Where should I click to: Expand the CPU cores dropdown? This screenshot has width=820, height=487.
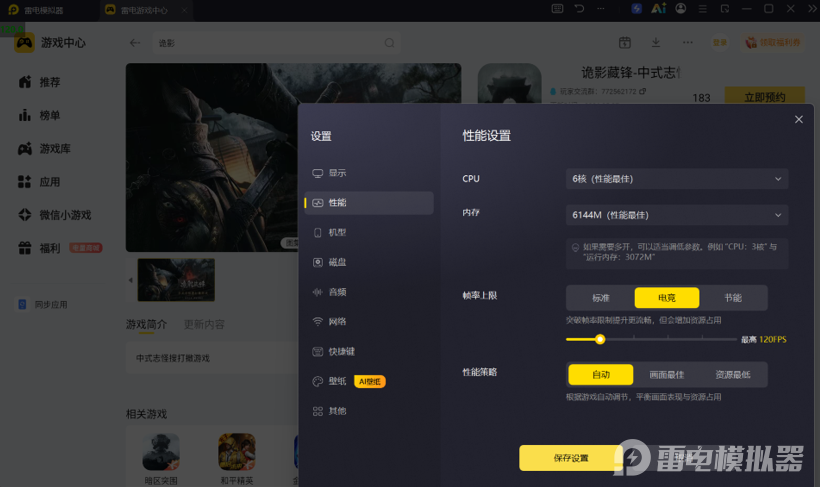tap(677, 179)
